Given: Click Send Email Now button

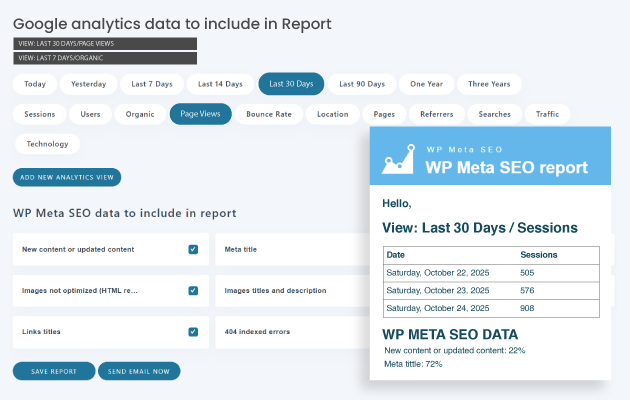Looking at the screenshot, I should 139,371.
